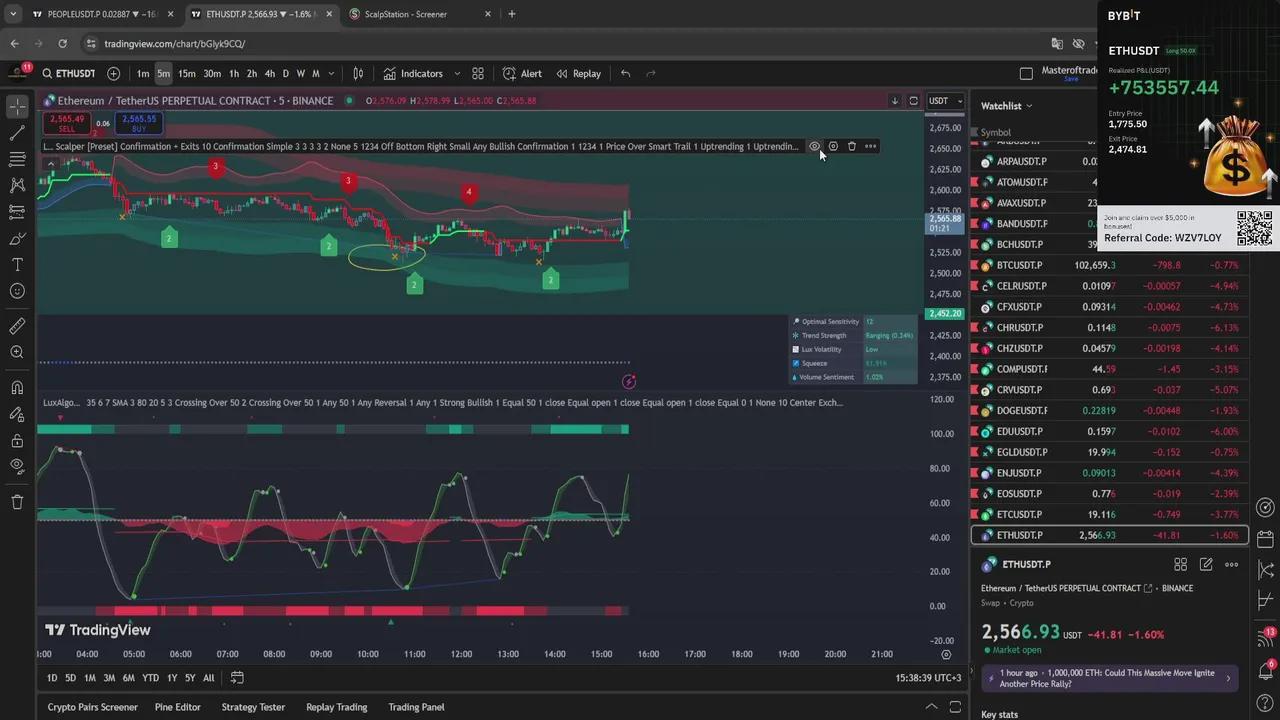
Task: Undo the last chart action
Action: (x=625, y=73)
